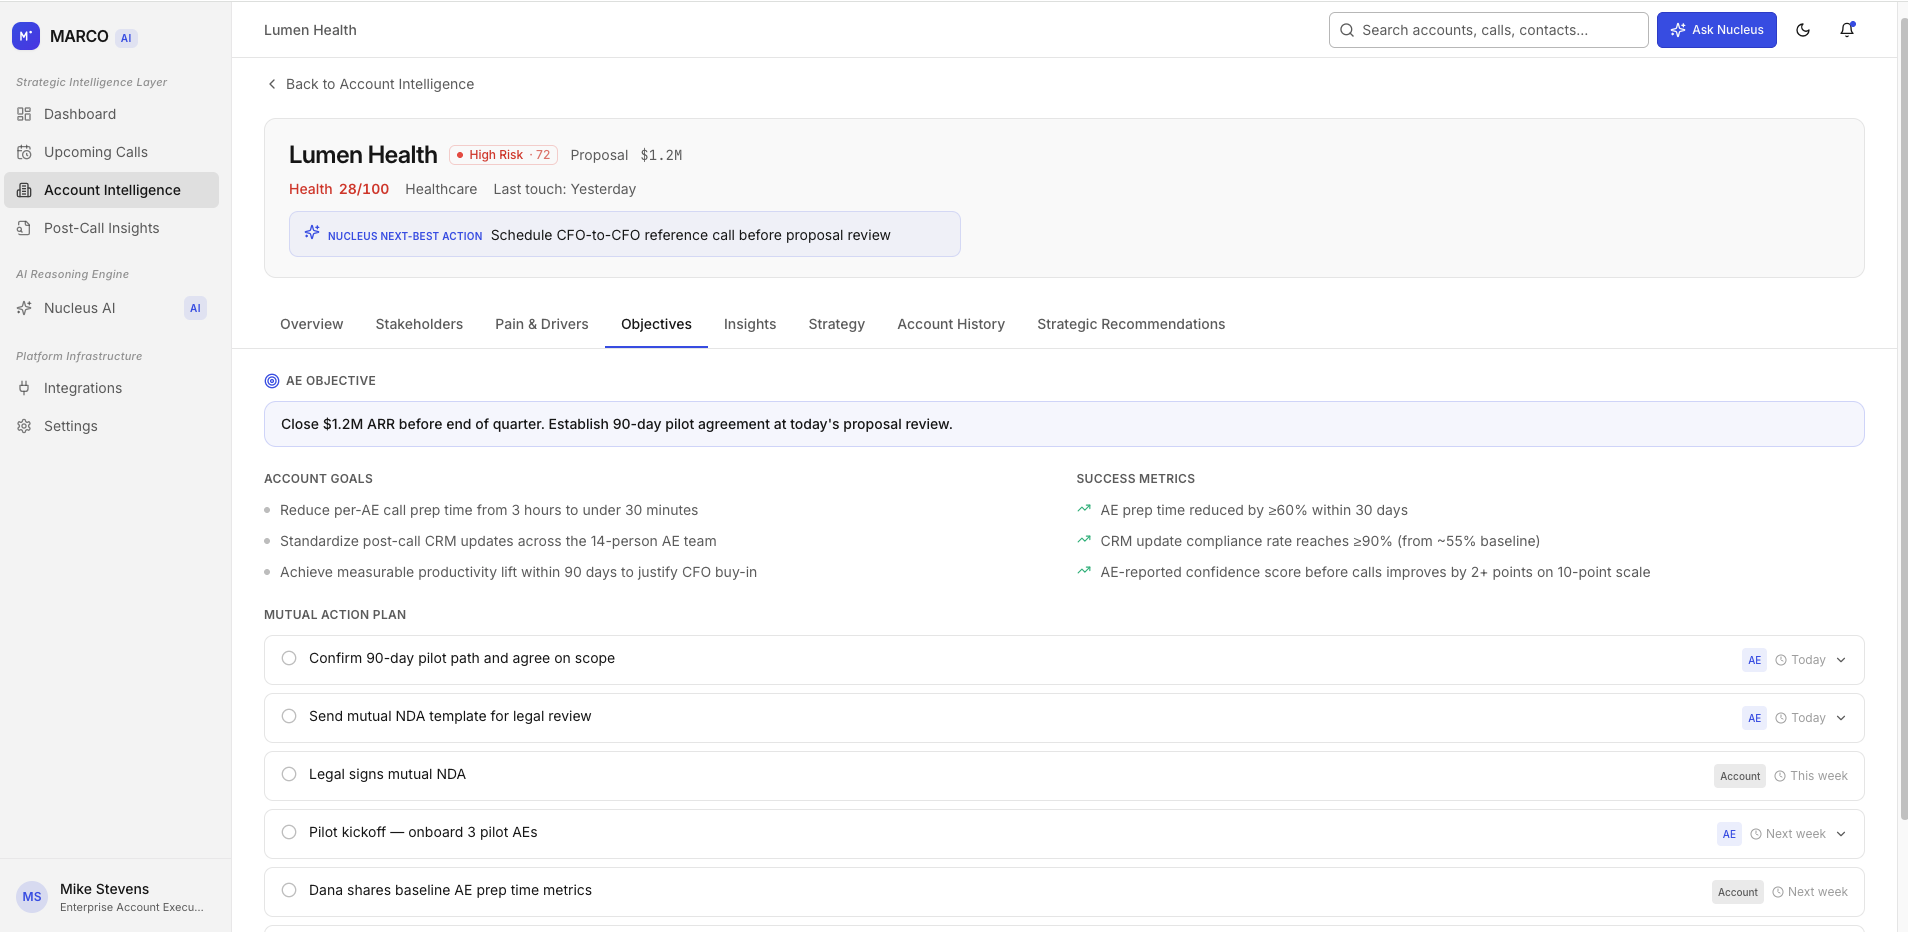This screenshot has width=1908, height=932.
Task: Click the search magnifier icon
Action: [x=1347, y=30]
